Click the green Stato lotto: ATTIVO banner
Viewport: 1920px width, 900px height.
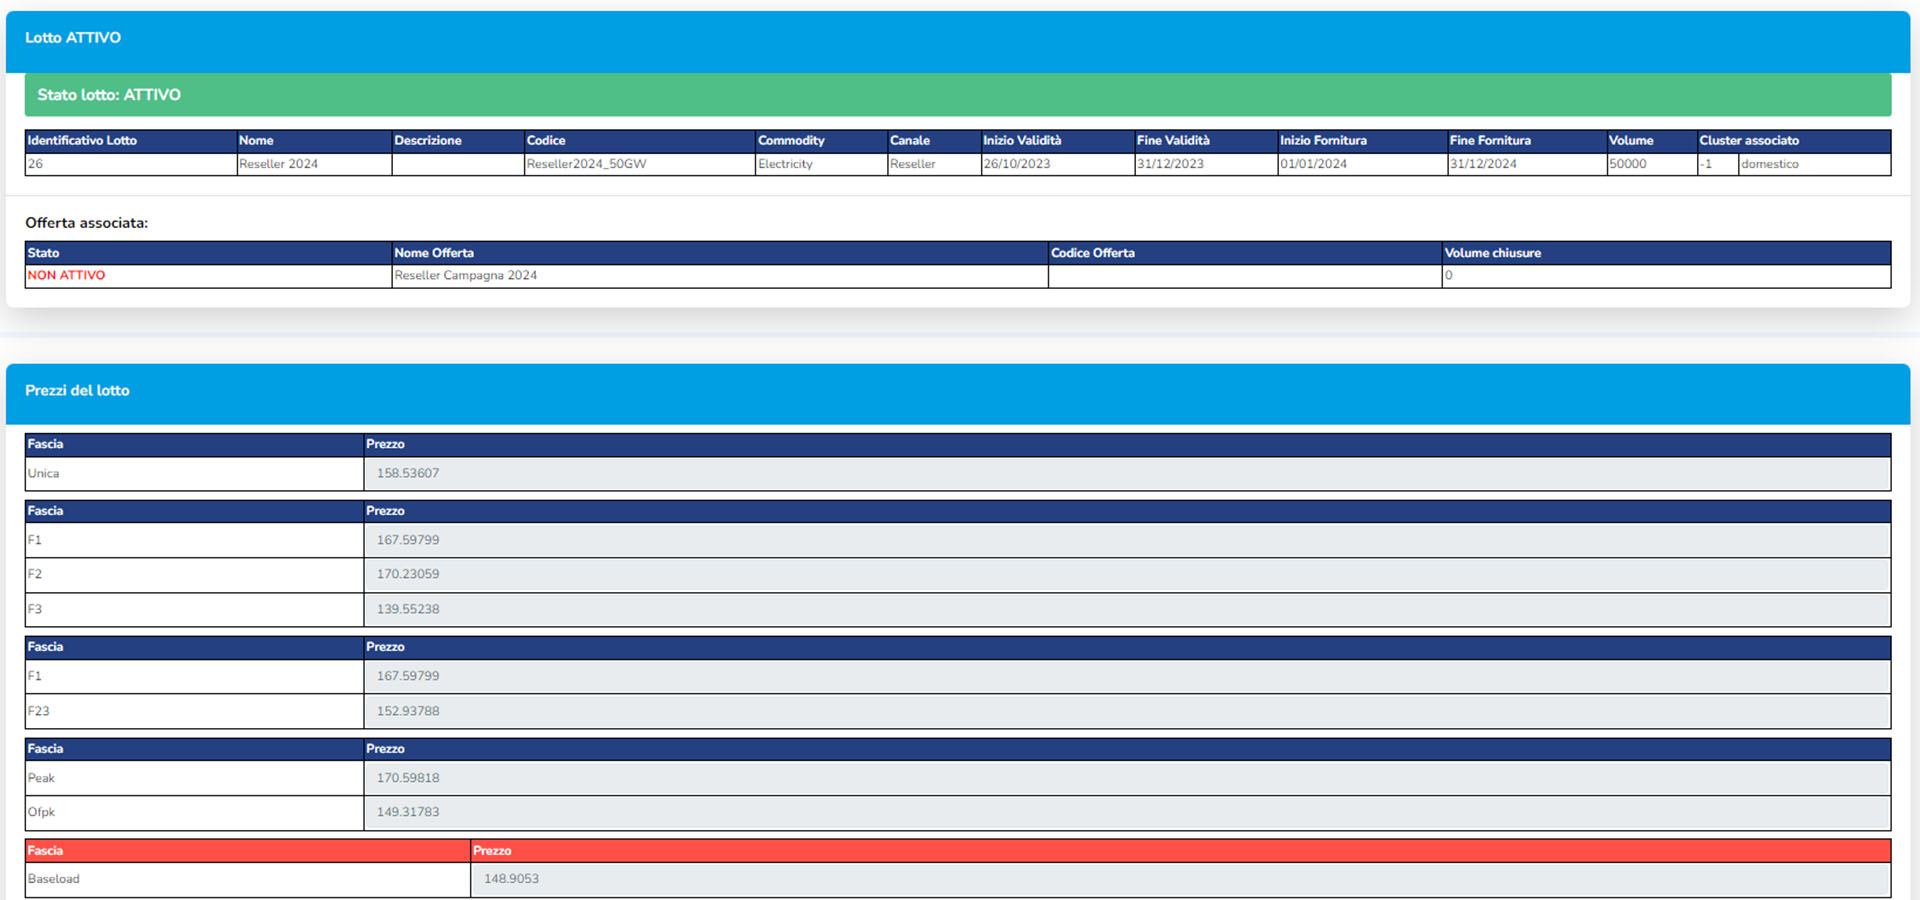coord(957,95)
